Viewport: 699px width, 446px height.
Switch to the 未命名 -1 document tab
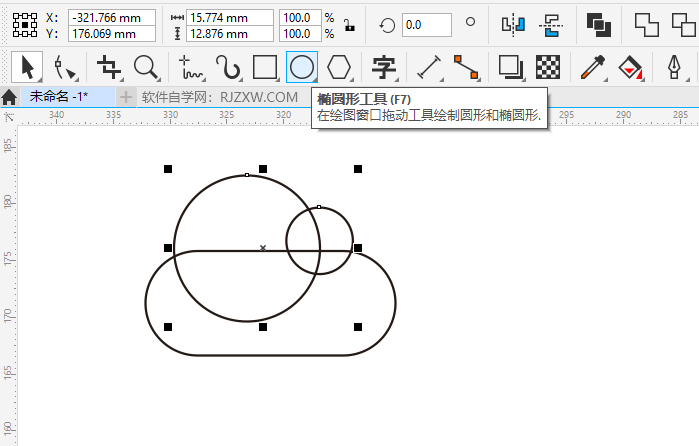click(x=59, y=97)
